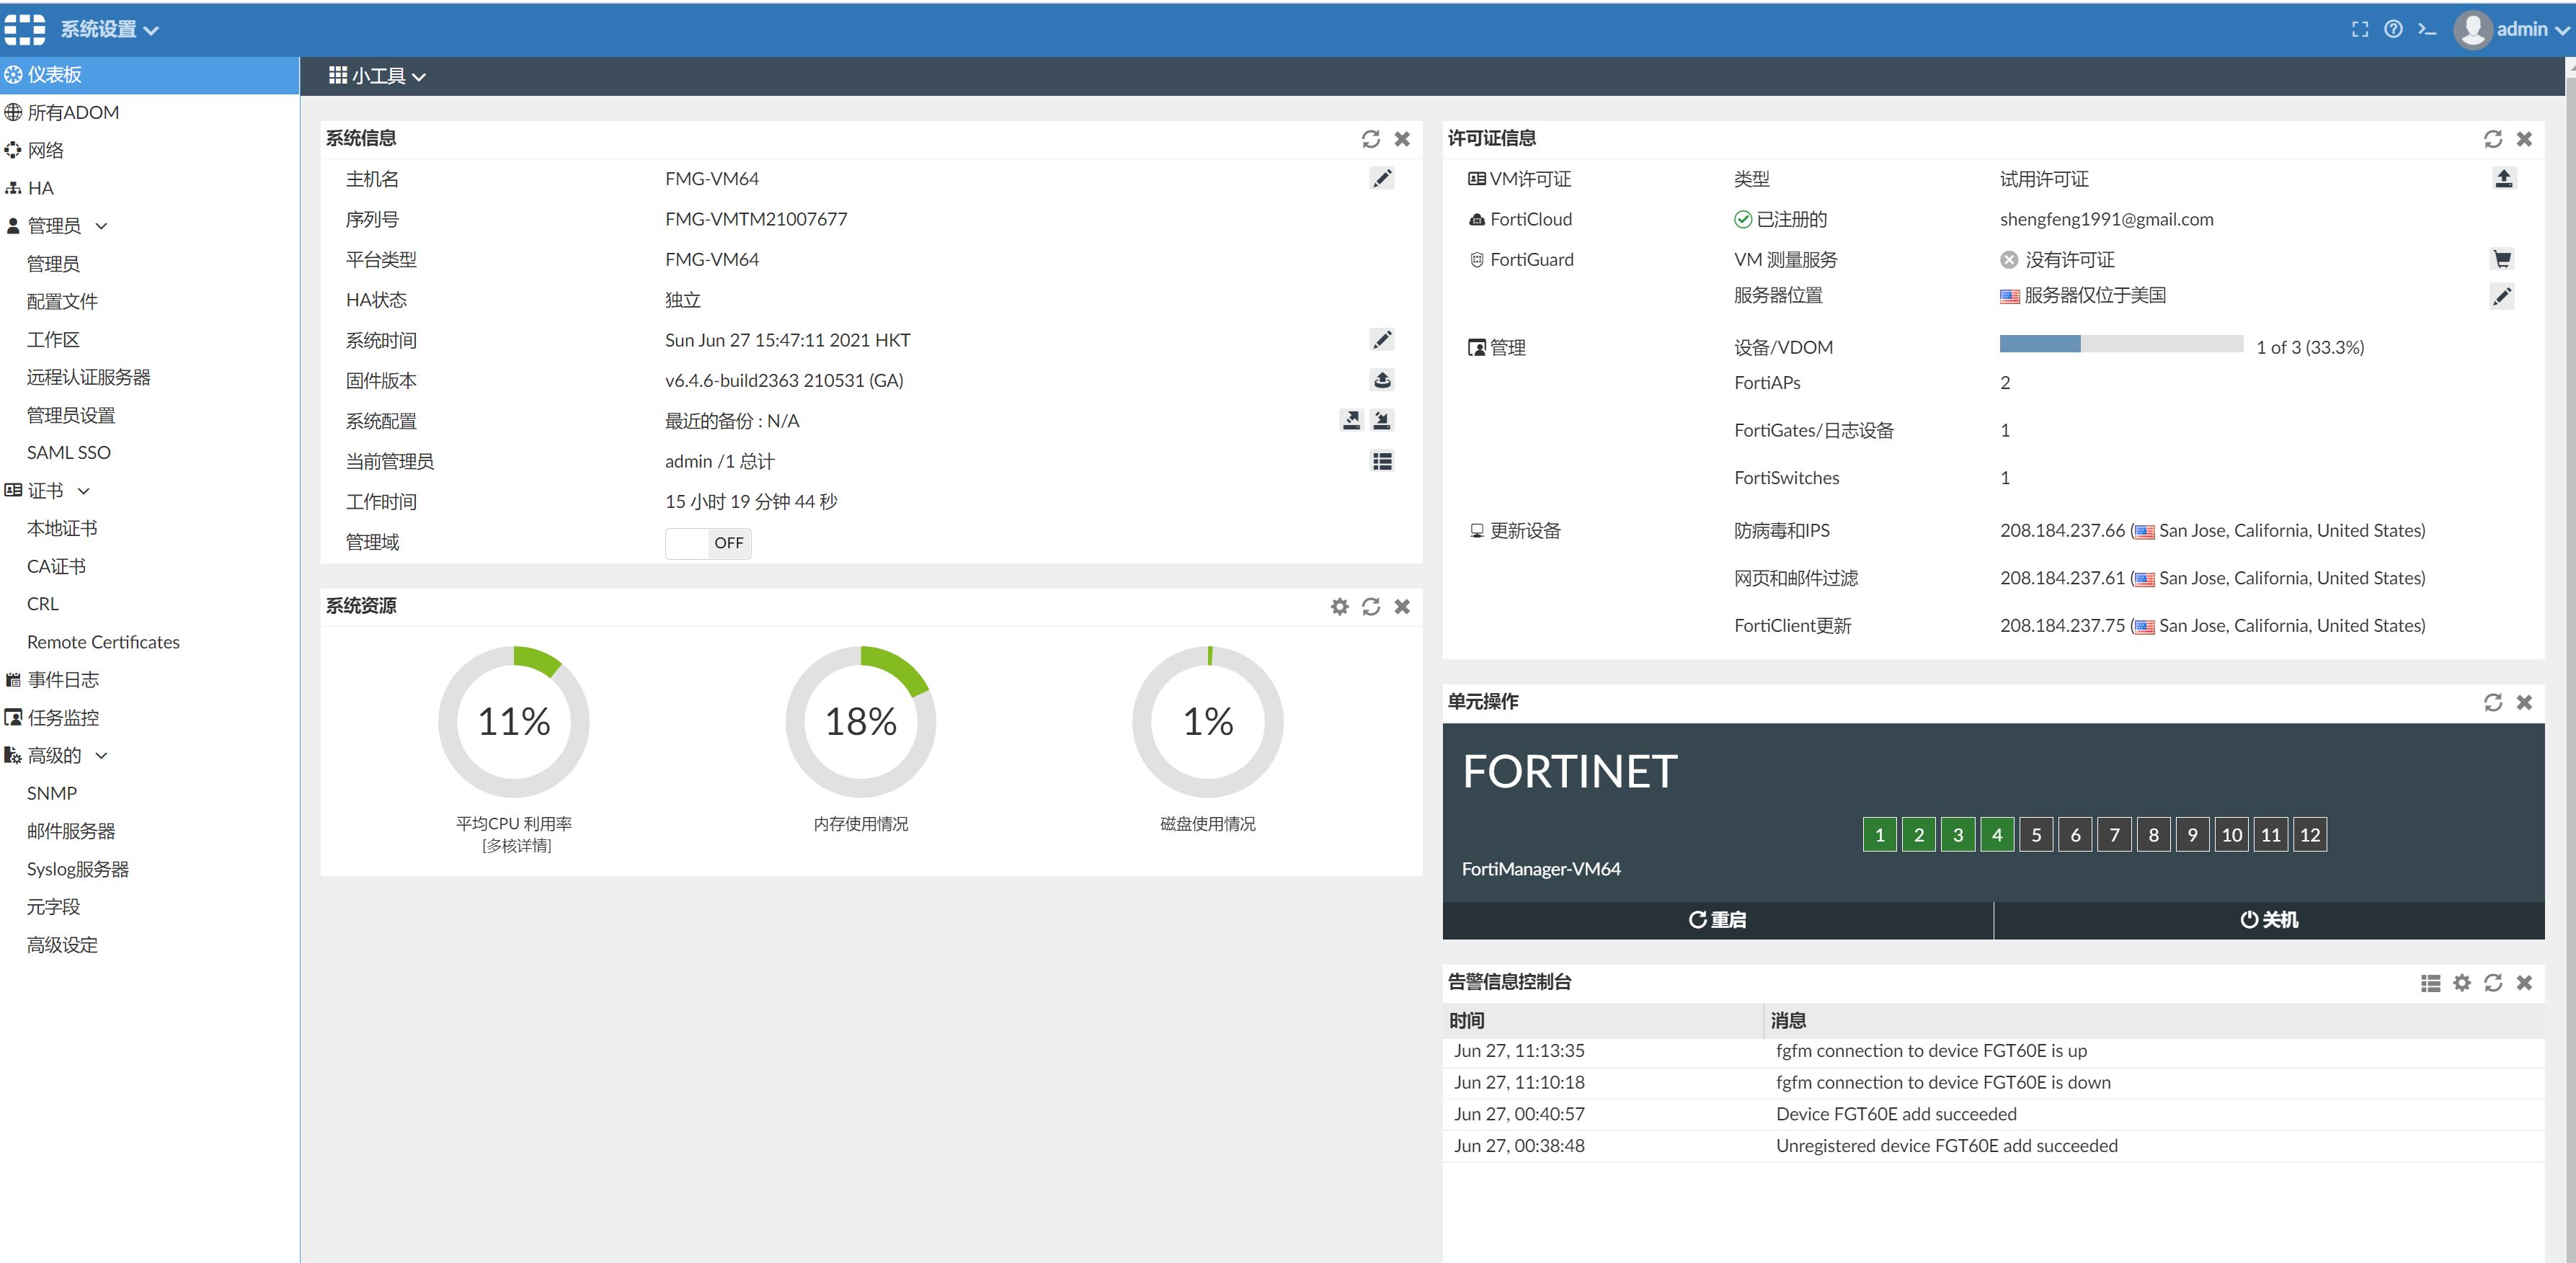Toggle port 5 indicator in unit operation

tap(2036, 835)
